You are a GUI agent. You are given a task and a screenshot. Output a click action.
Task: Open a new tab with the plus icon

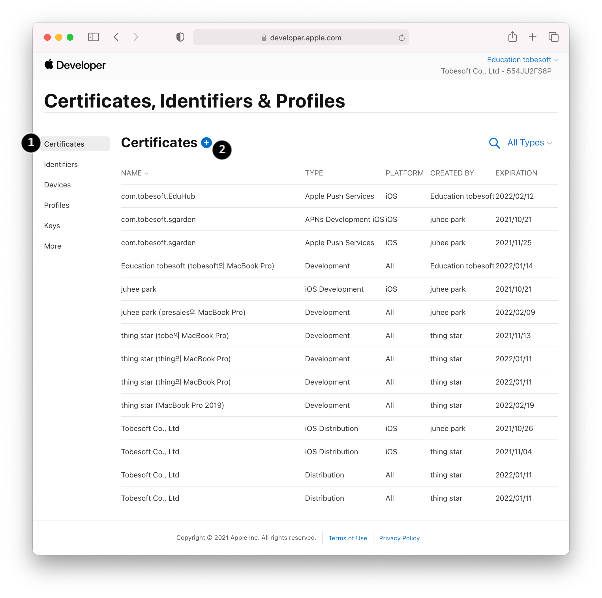click(x=533, y=37)
